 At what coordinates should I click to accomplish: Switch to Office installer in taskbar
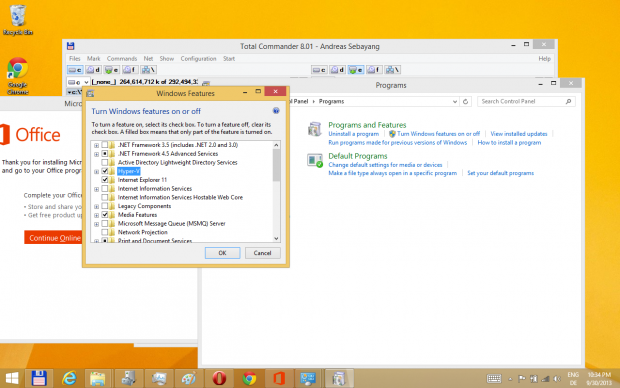point(279,379)
